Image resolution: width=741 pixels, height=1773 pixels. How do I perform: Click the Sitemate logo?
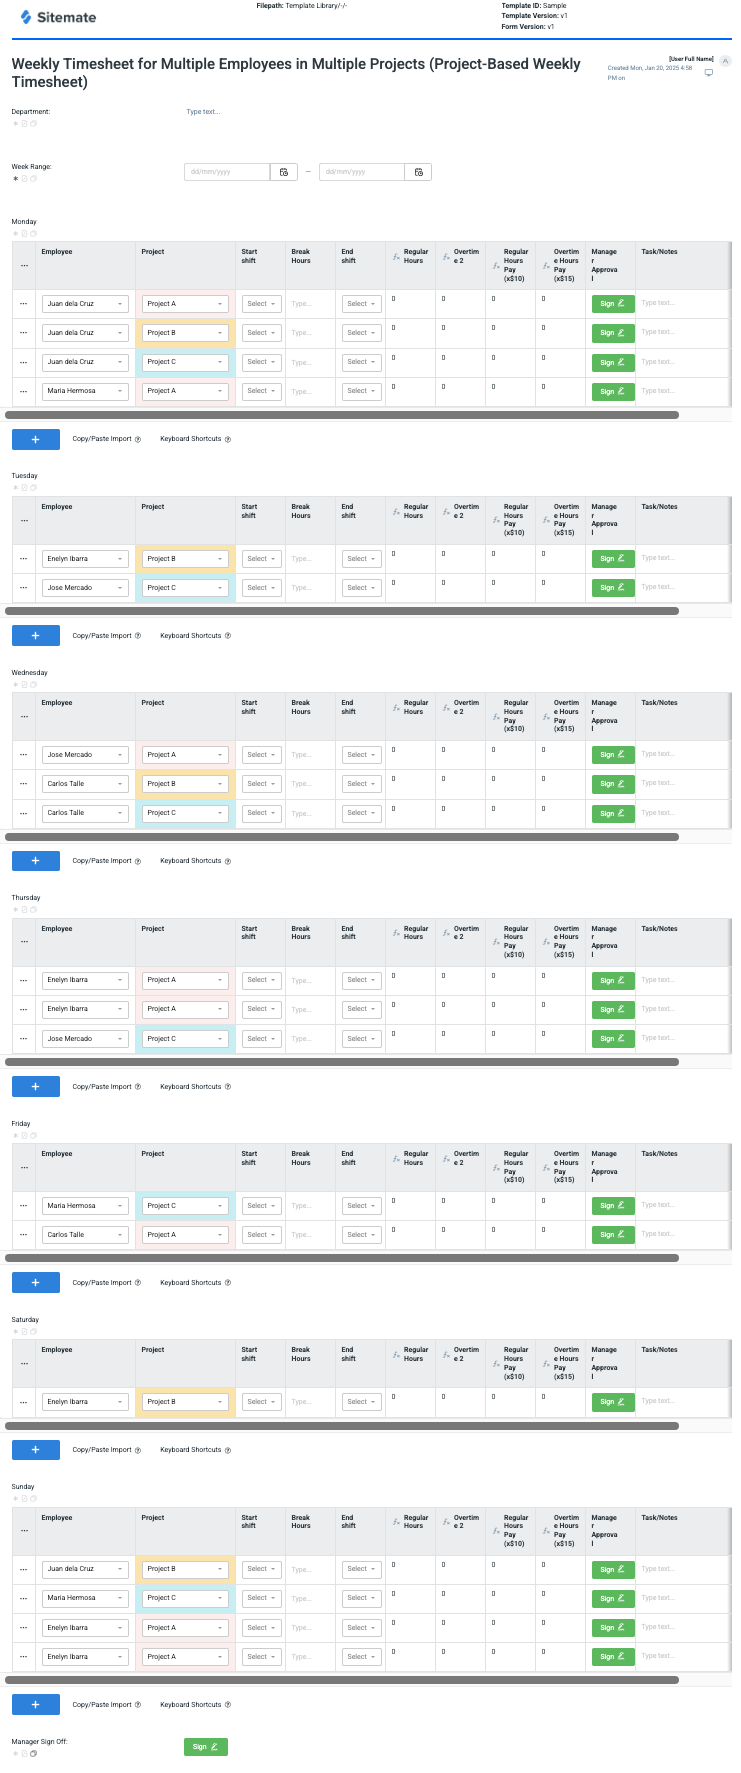point(58,17)
